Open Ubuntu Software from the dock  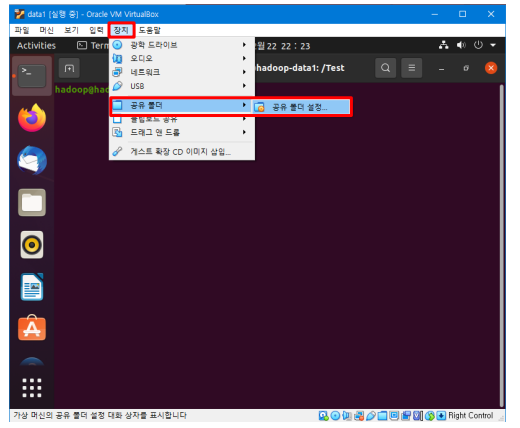click(32, 328)
